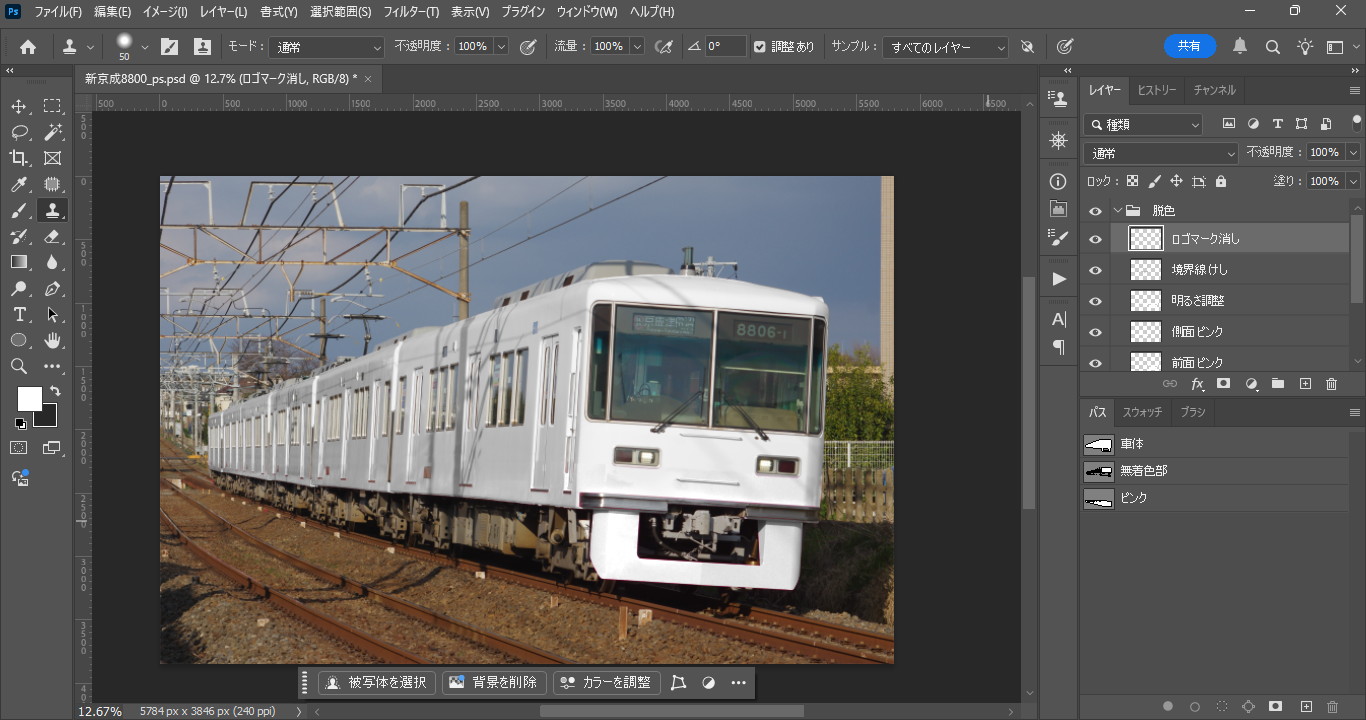Click the white foreground color swatch
Screen dimensions: 1366x720
[28, 398]
